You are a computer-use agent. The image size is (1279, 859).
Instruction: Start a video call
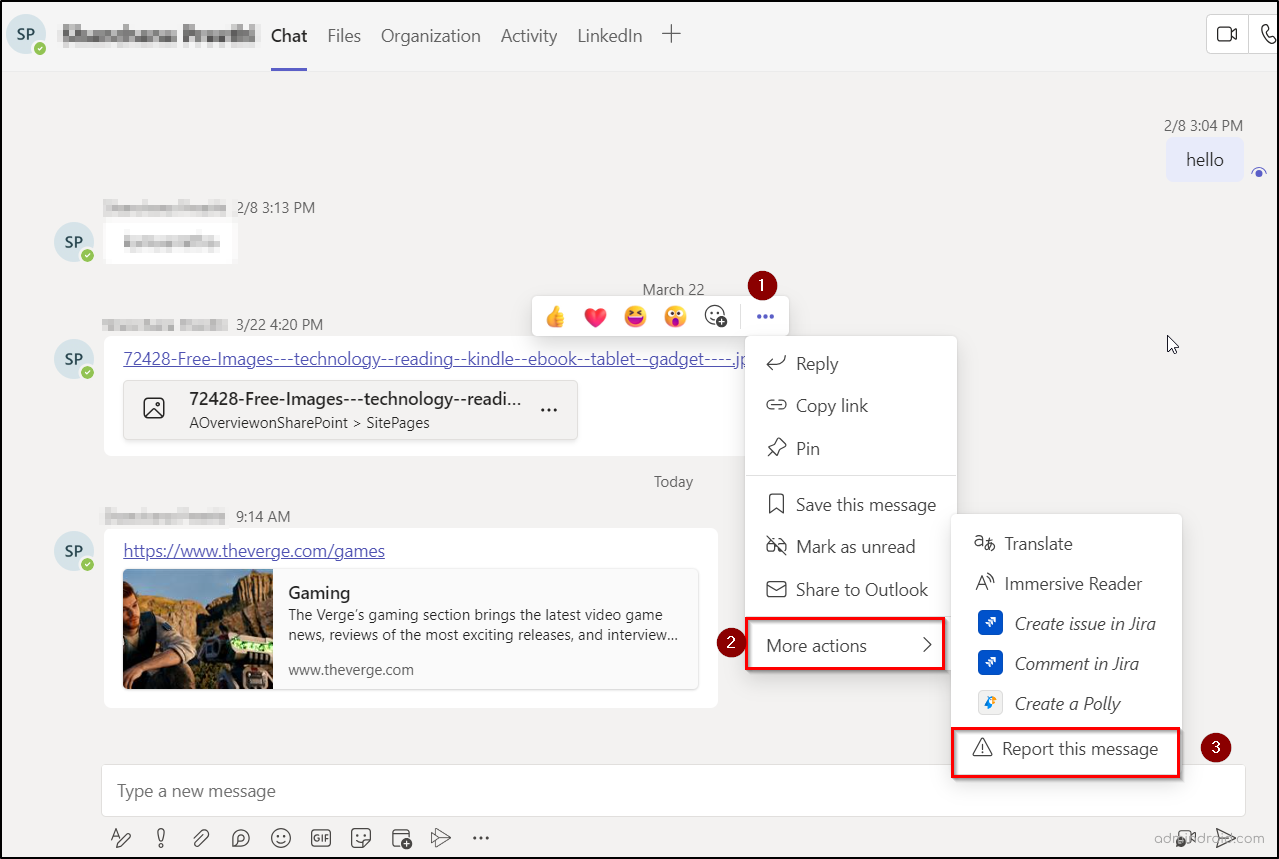pyautogui.click(x=1227, y=33)
